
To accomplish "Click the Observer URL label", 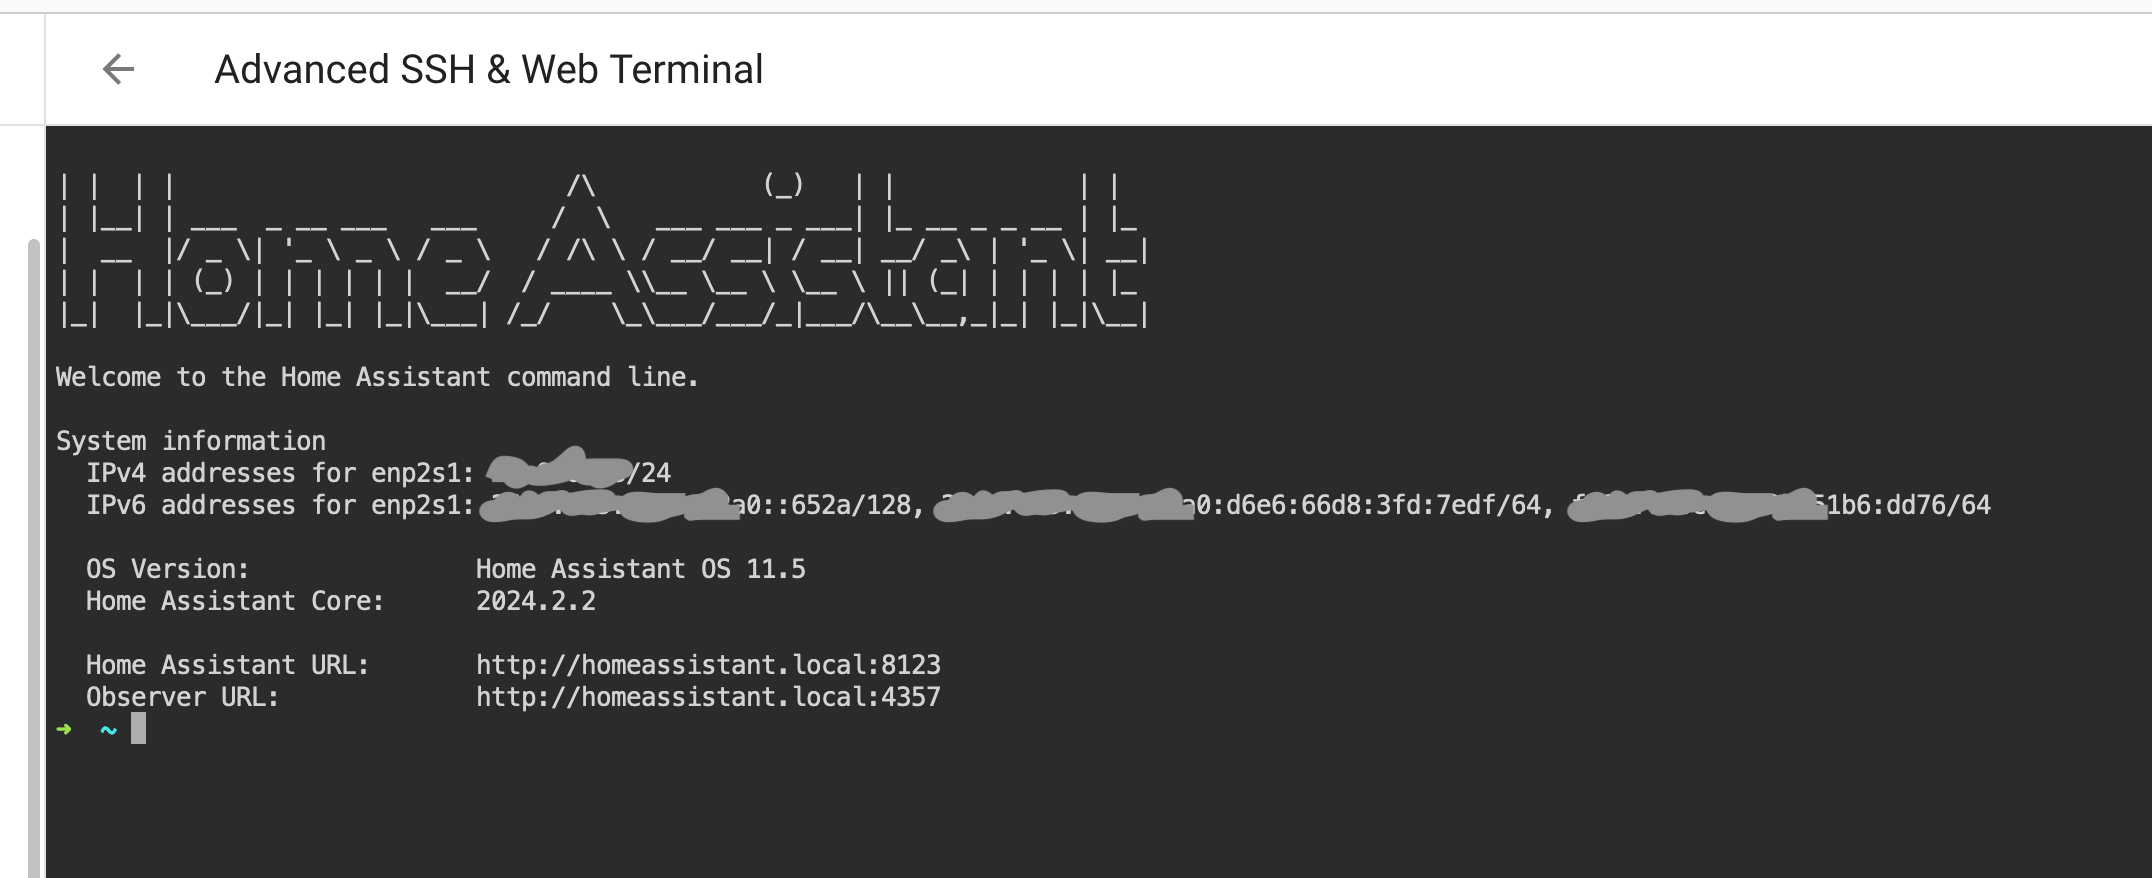I will click(183, 697).
